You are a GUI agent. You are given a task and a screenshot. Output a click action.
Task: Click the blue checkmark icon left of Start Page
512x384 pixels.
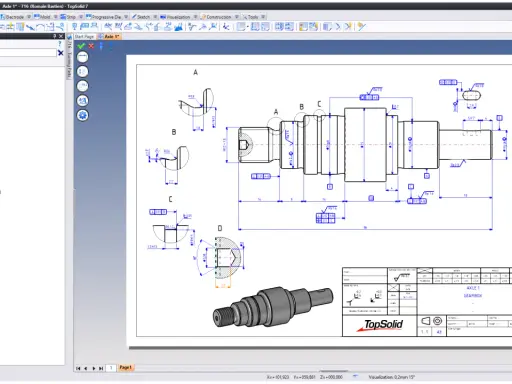(69, 37)
